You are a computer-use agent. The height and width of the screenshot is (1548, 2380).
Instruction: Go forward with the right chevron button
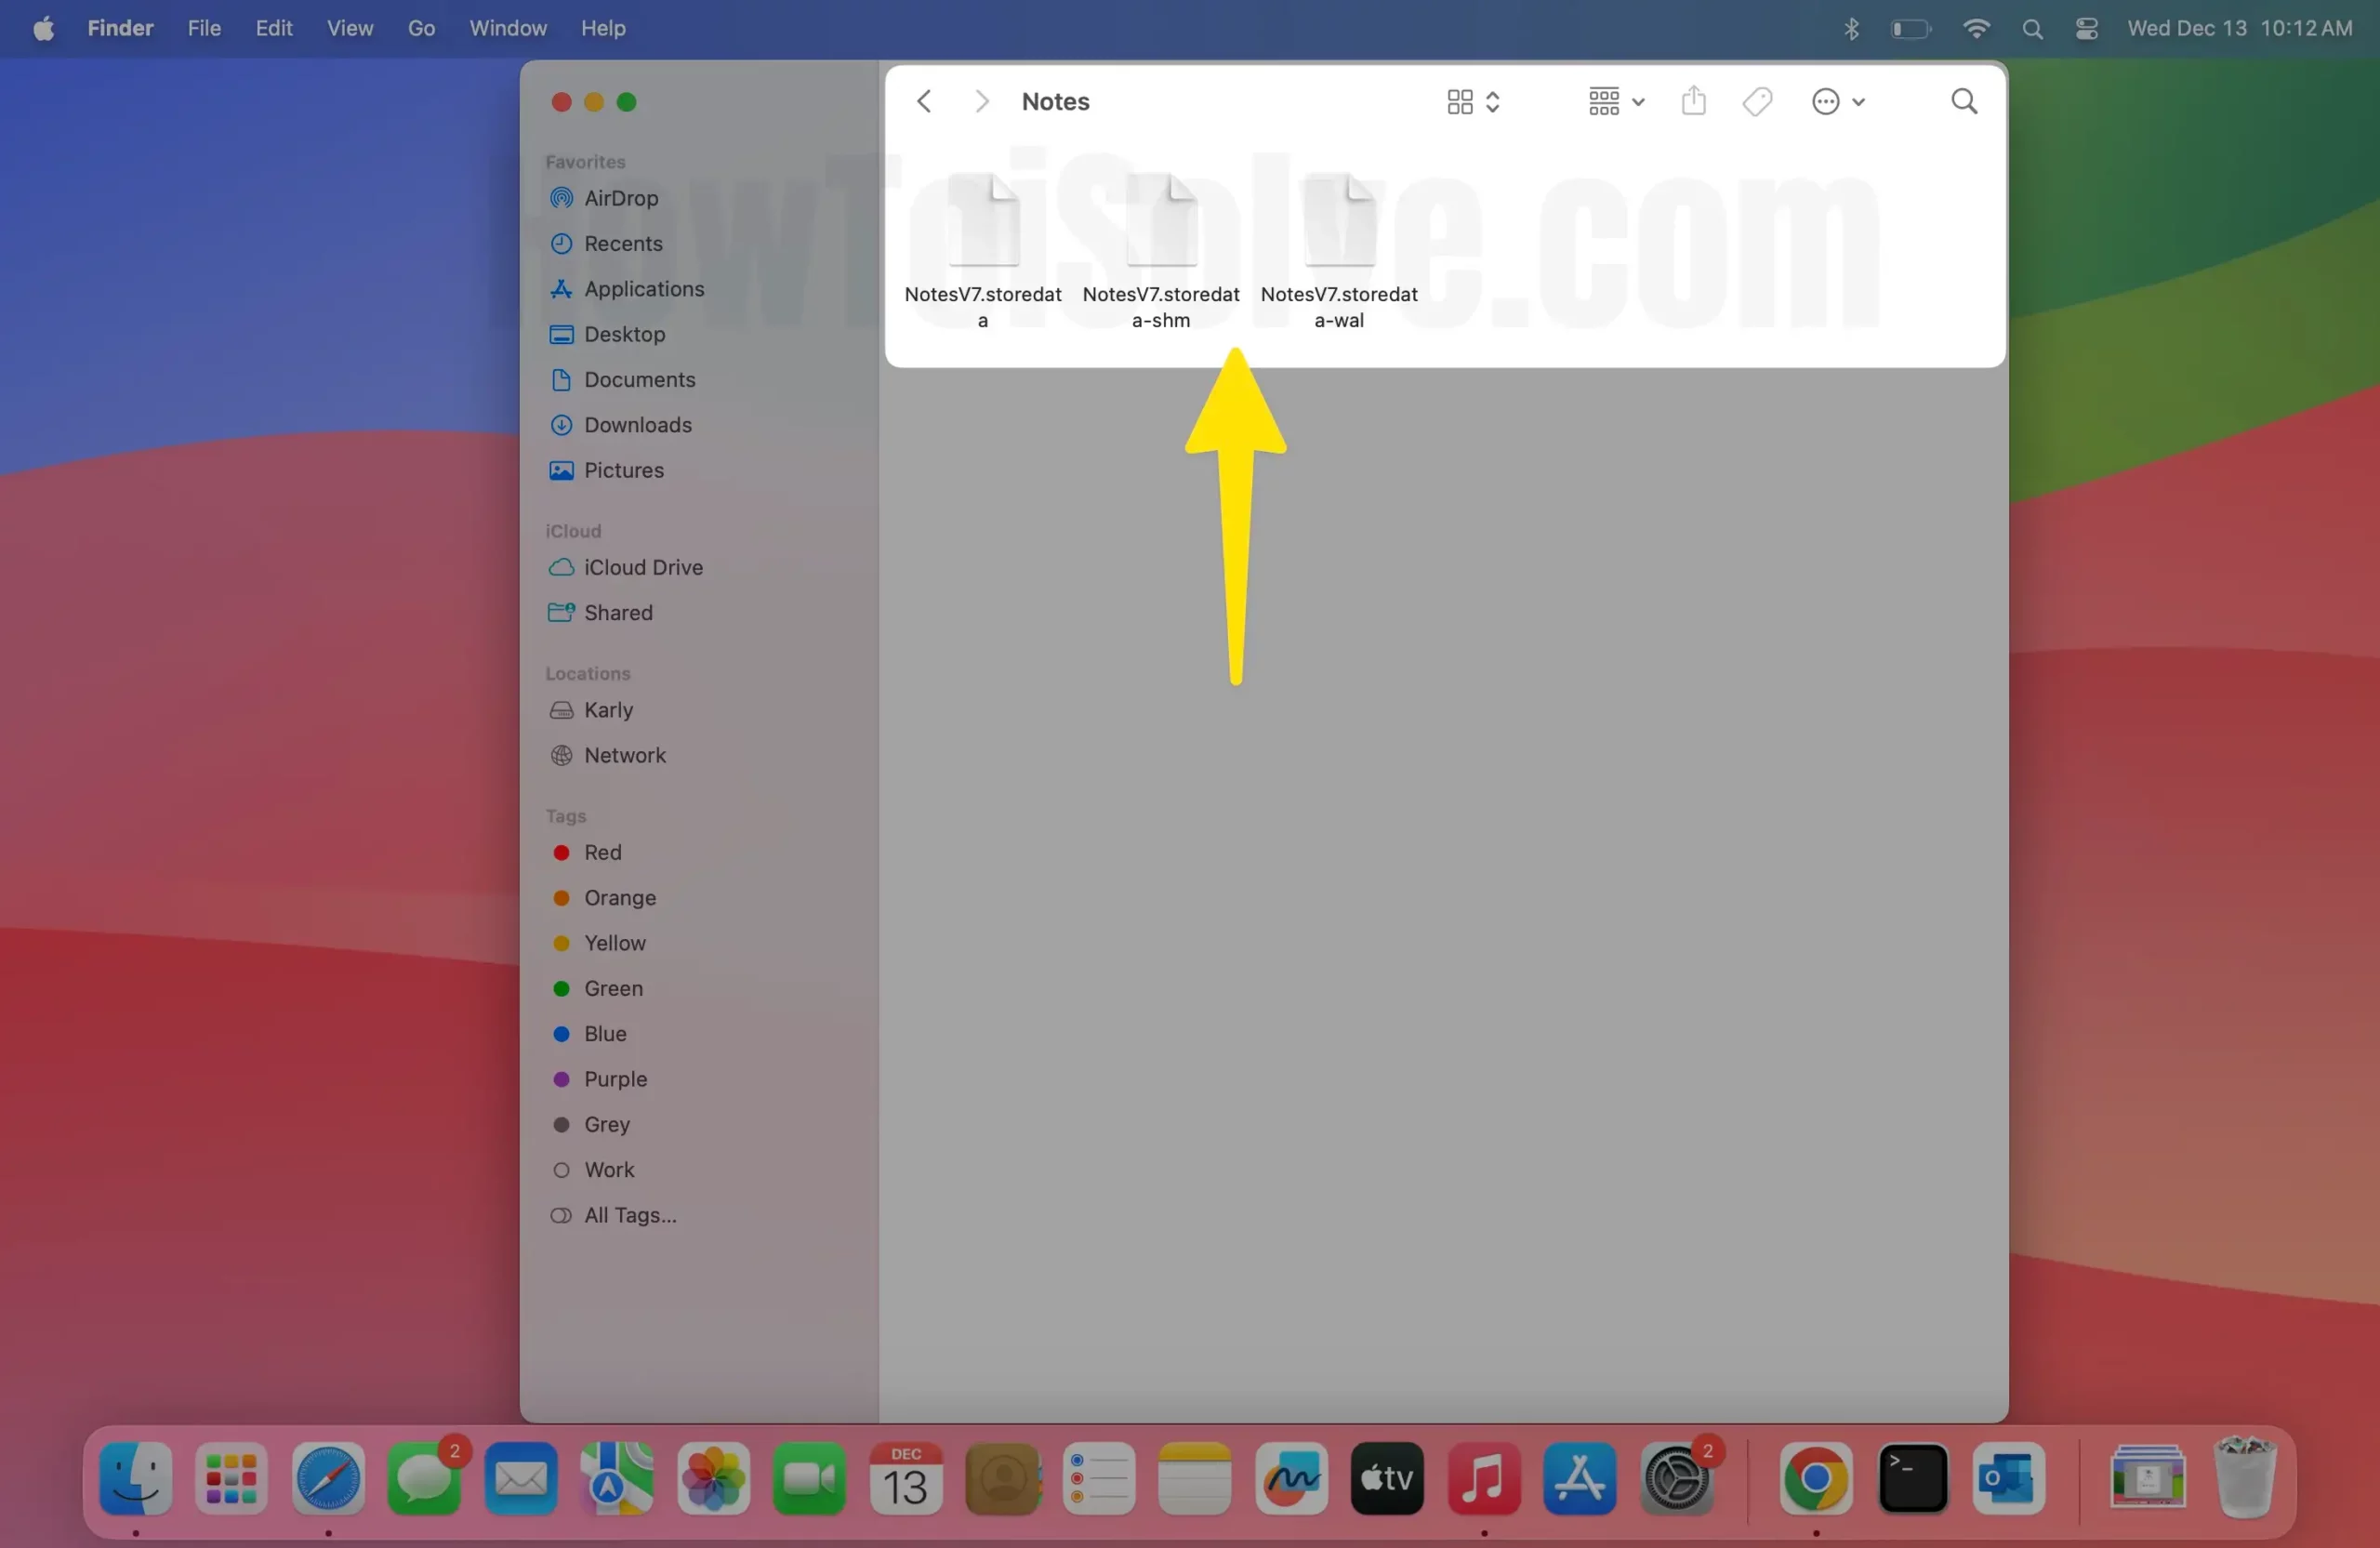pyautogui.click(x=981, y=102)
